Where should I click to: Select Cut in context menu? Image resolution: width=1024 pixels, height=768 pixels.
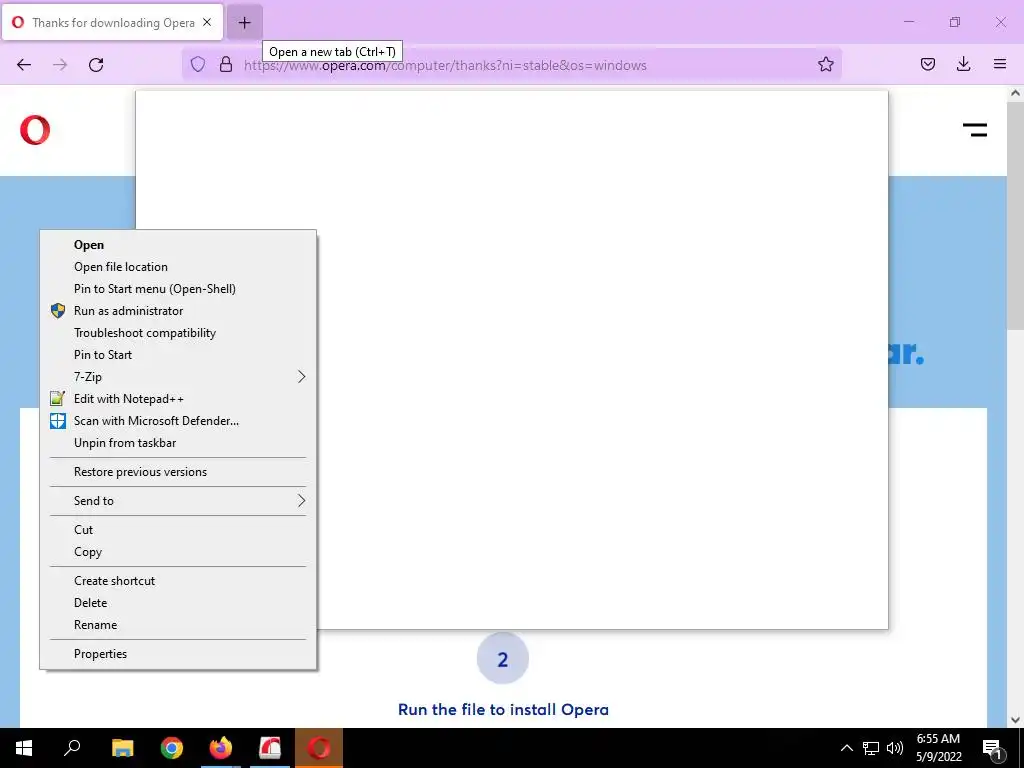(178, 530)
